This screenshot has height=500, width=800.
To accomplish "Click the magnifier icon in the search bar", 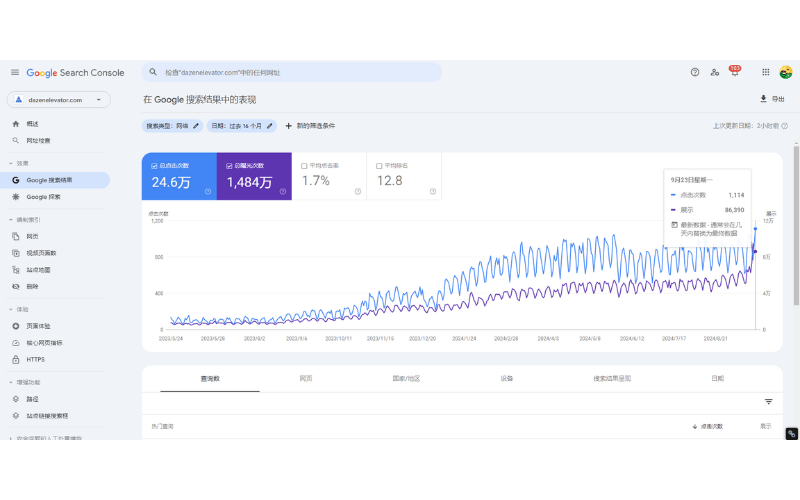I will (153, 72).
